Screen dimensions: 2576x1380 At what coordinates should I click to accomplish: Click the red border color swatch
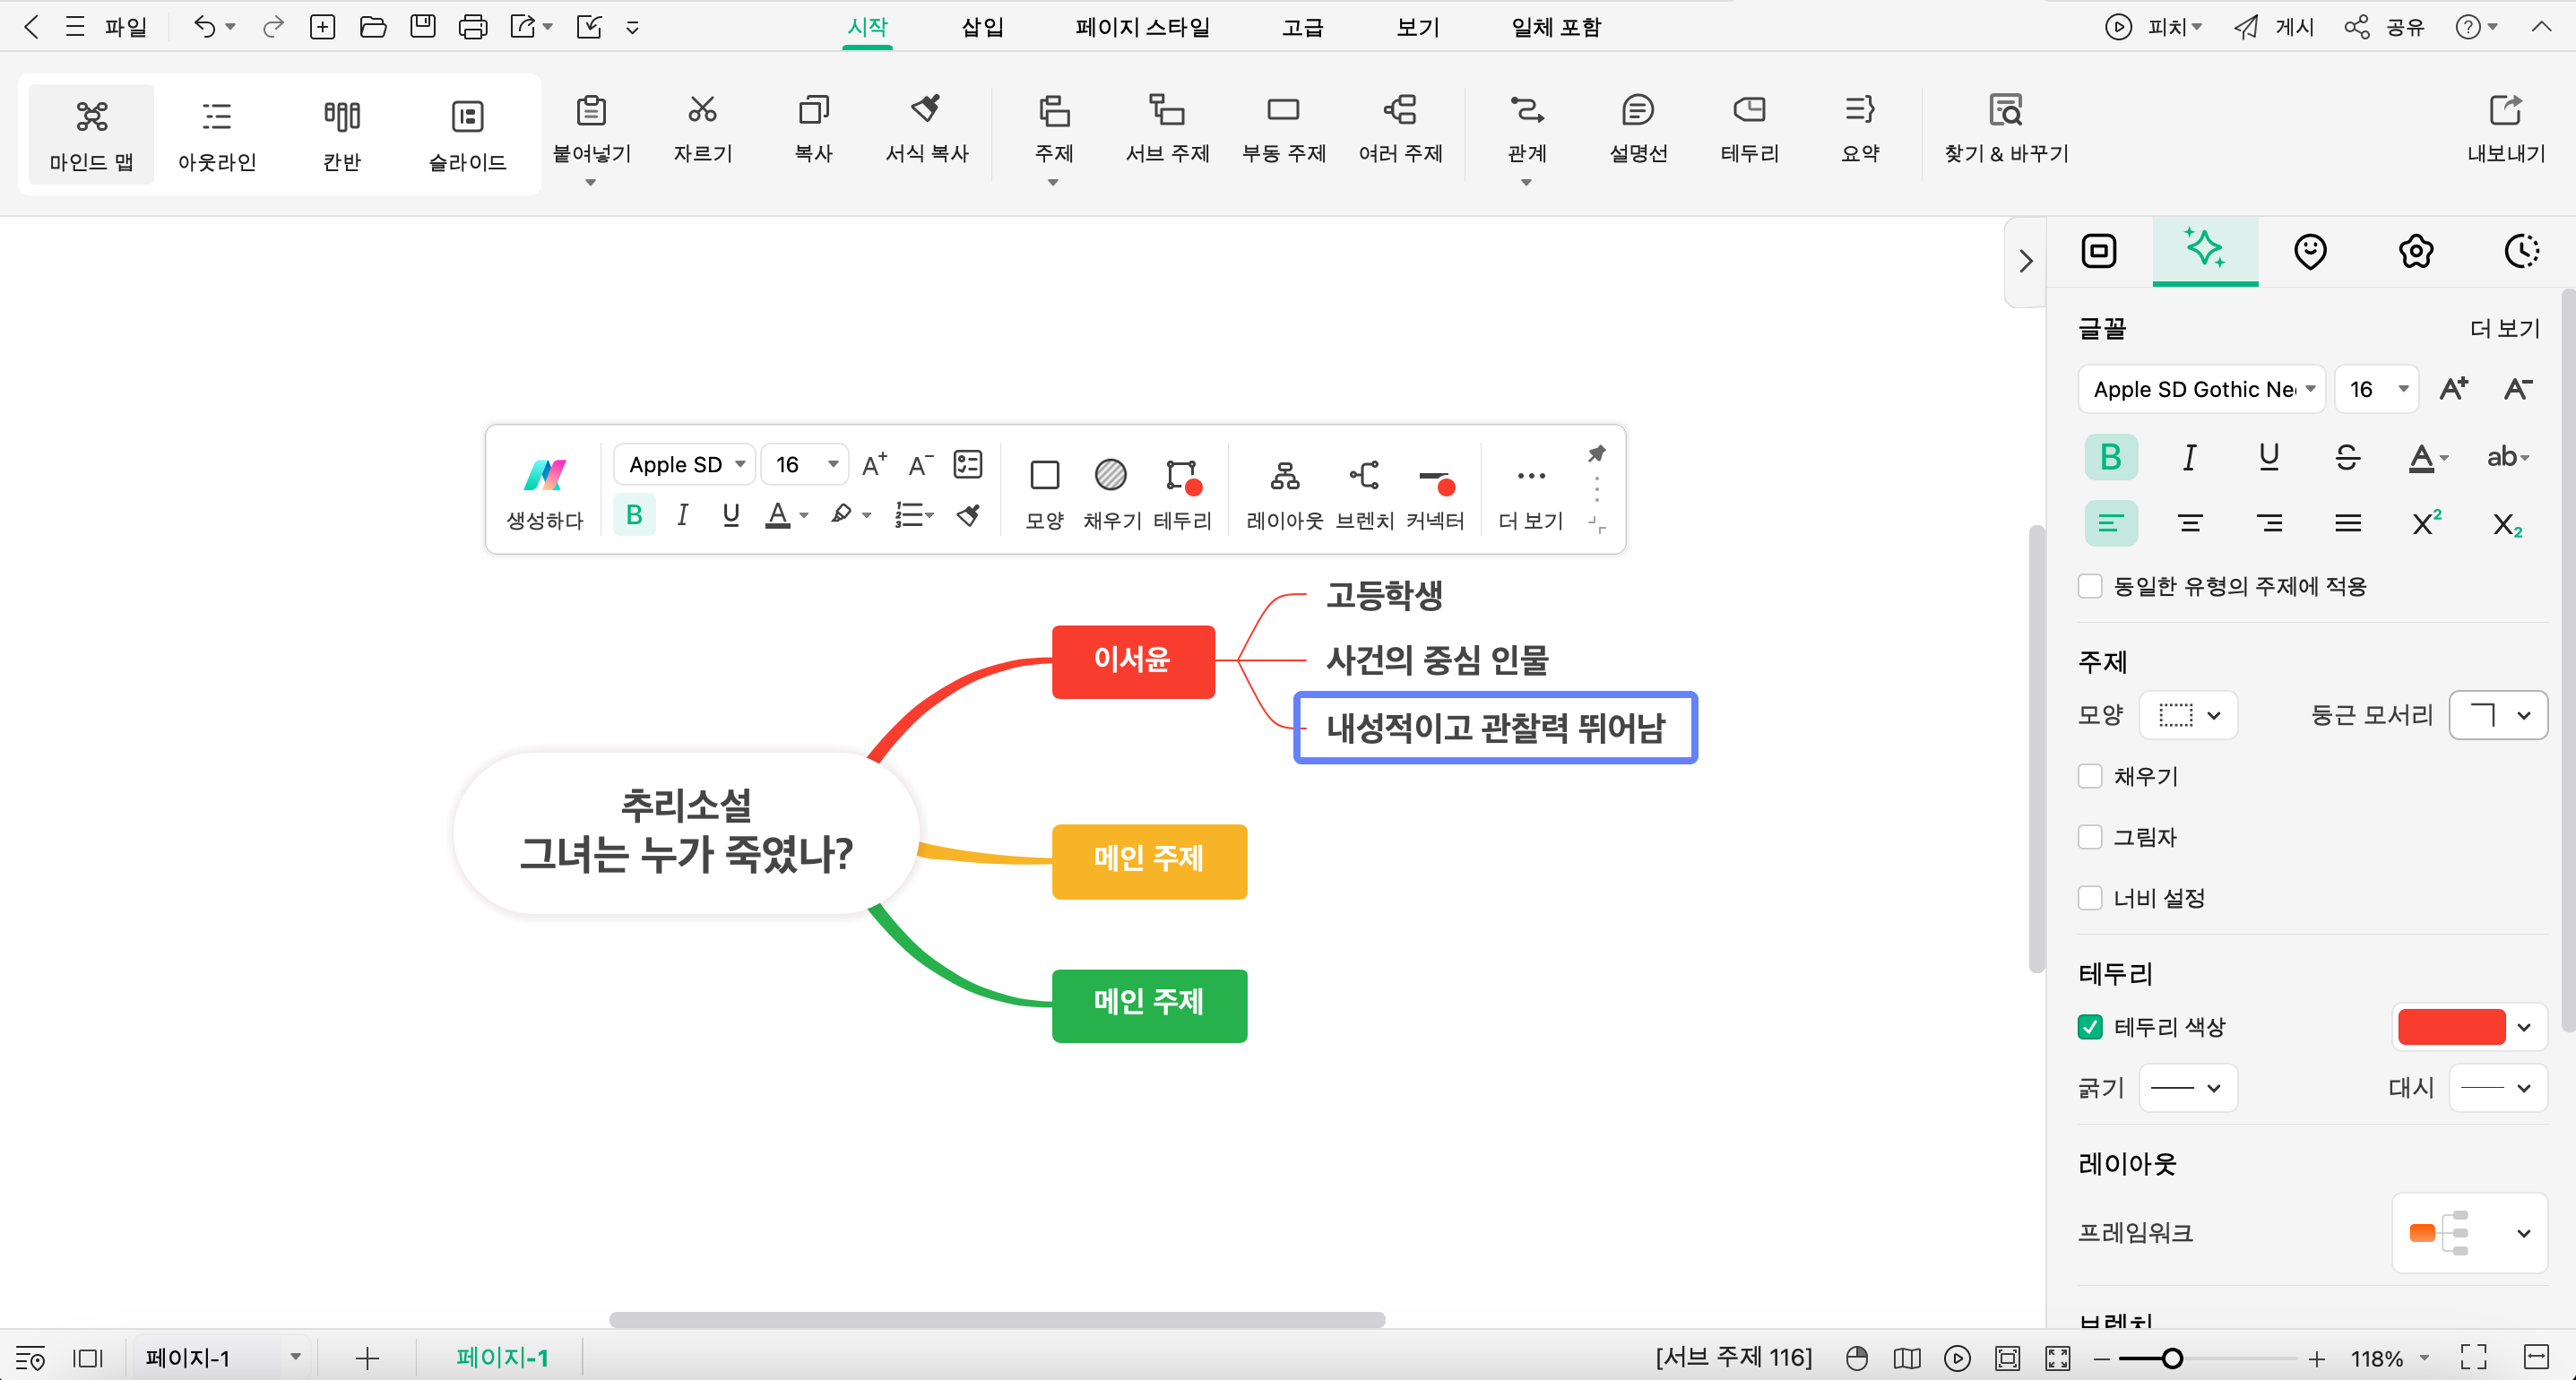2451,1027
